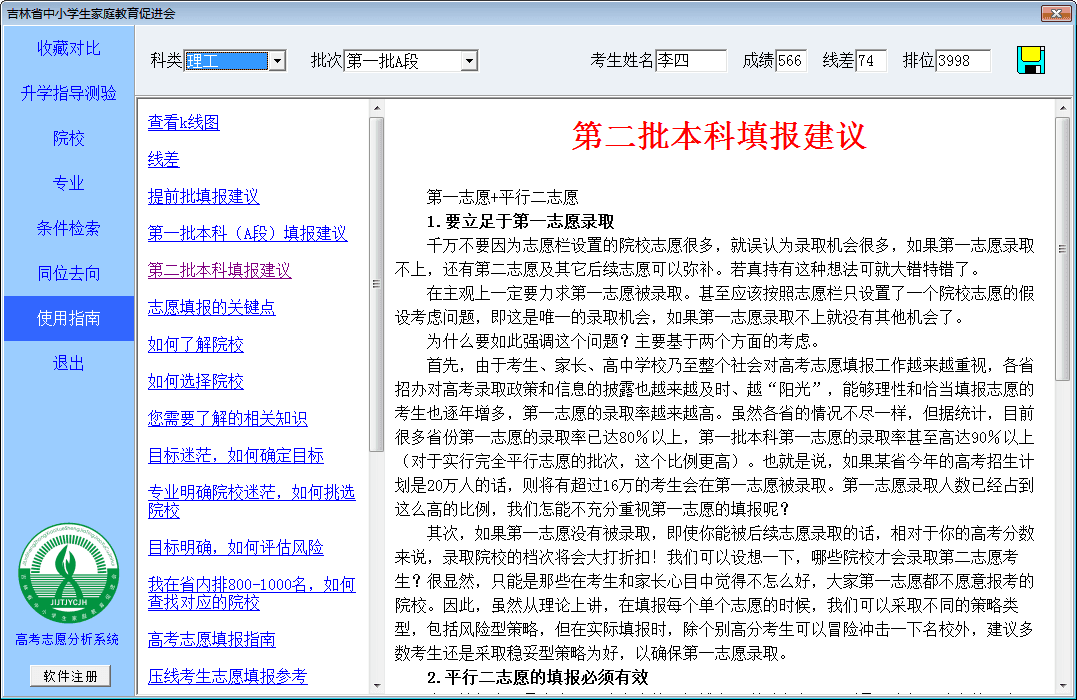Open the 收藏对比 sidebar menu
The image size is (1077, 700).
point(68,48)
